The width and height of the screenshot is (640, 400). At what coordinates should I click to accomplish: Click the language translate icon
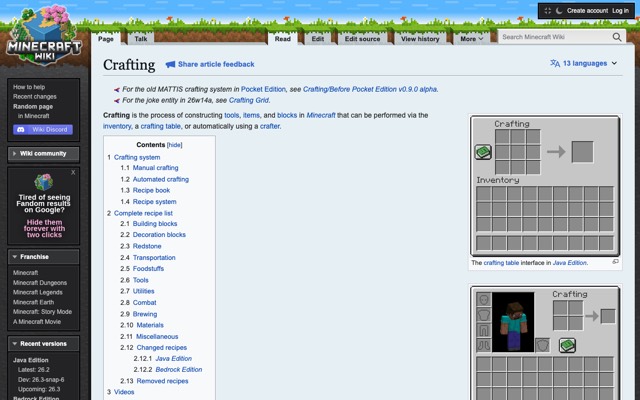[x=555, y=63]
